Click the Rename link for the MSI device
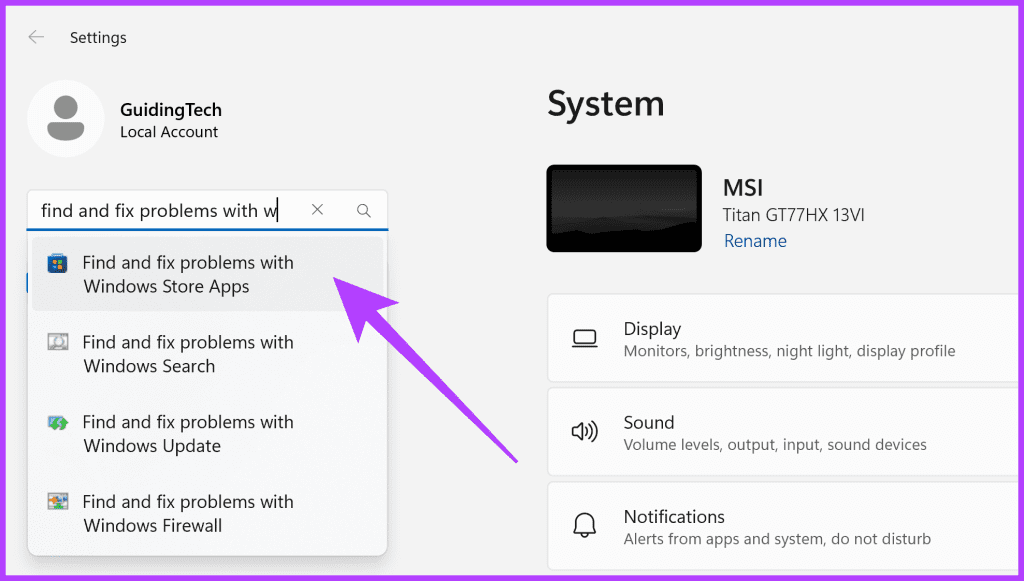The height and width of the screenshot is (581, 1024). click(x=755, y=241)
